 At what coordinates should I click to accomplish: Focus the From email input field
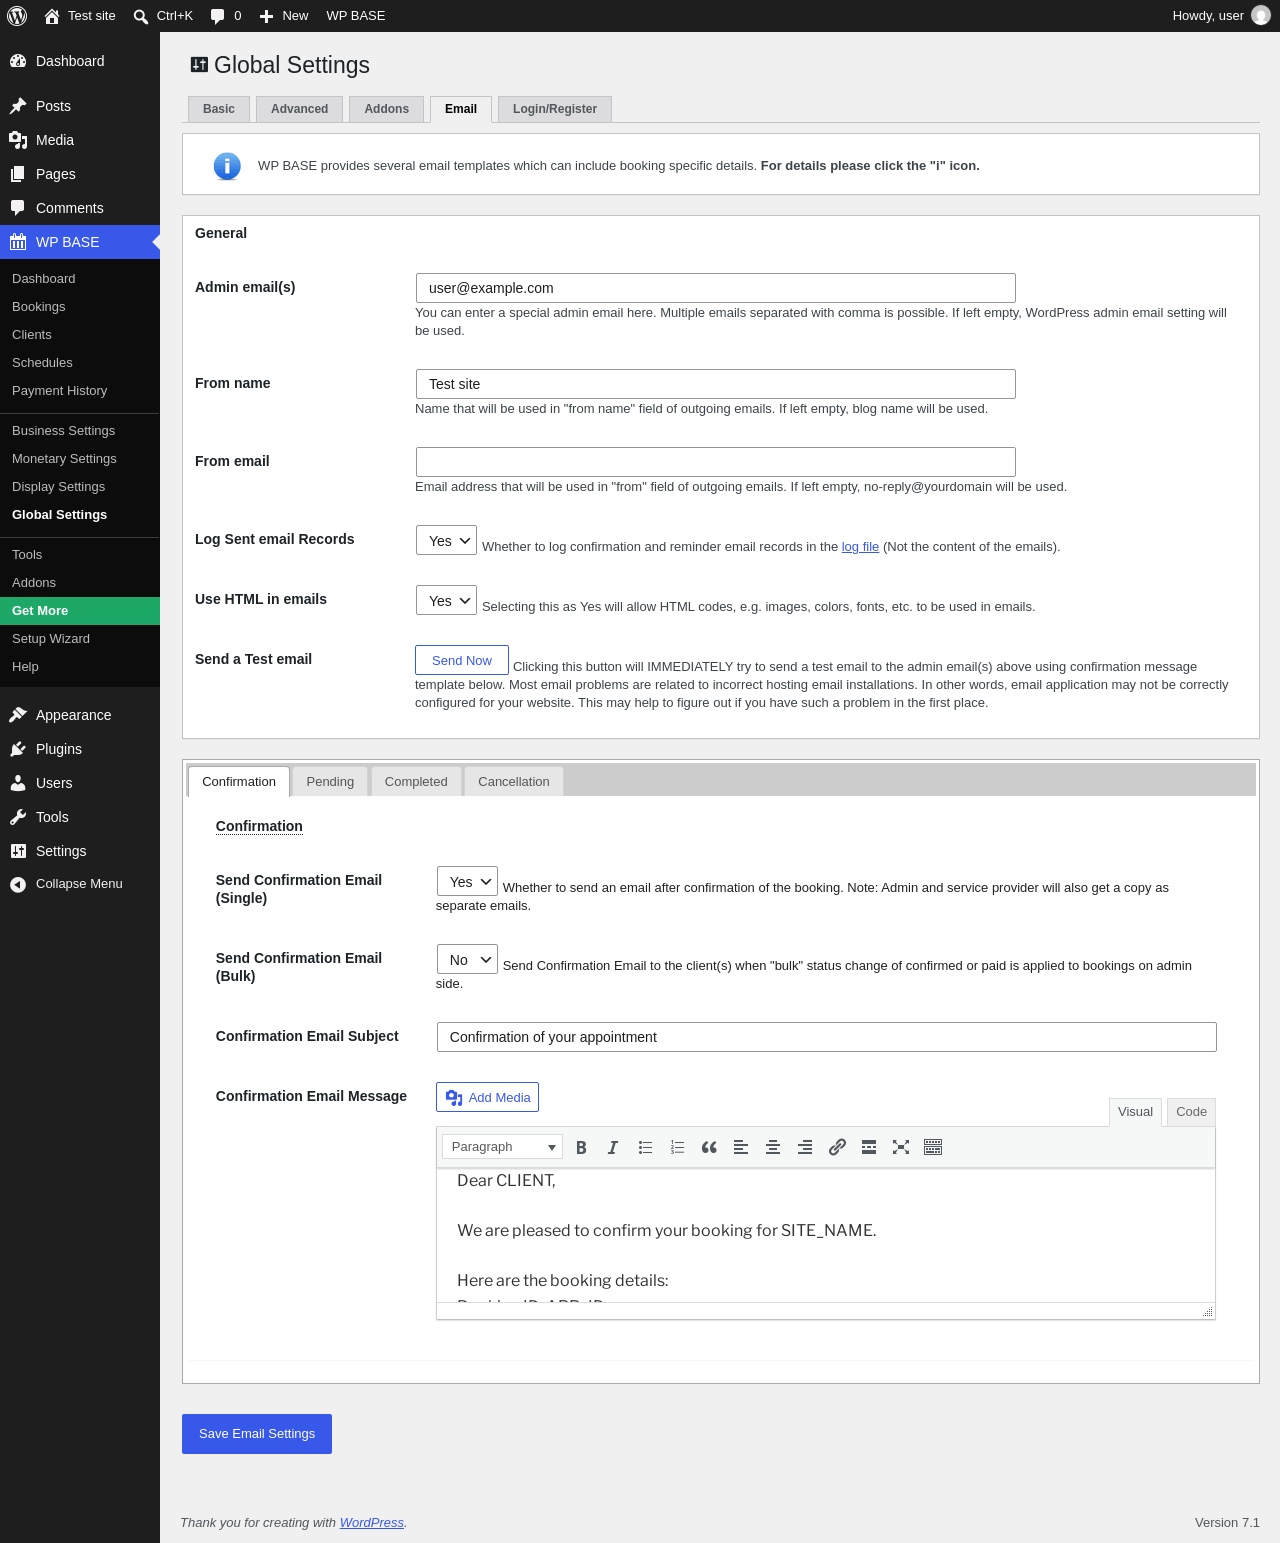click(x=716, y=462)
